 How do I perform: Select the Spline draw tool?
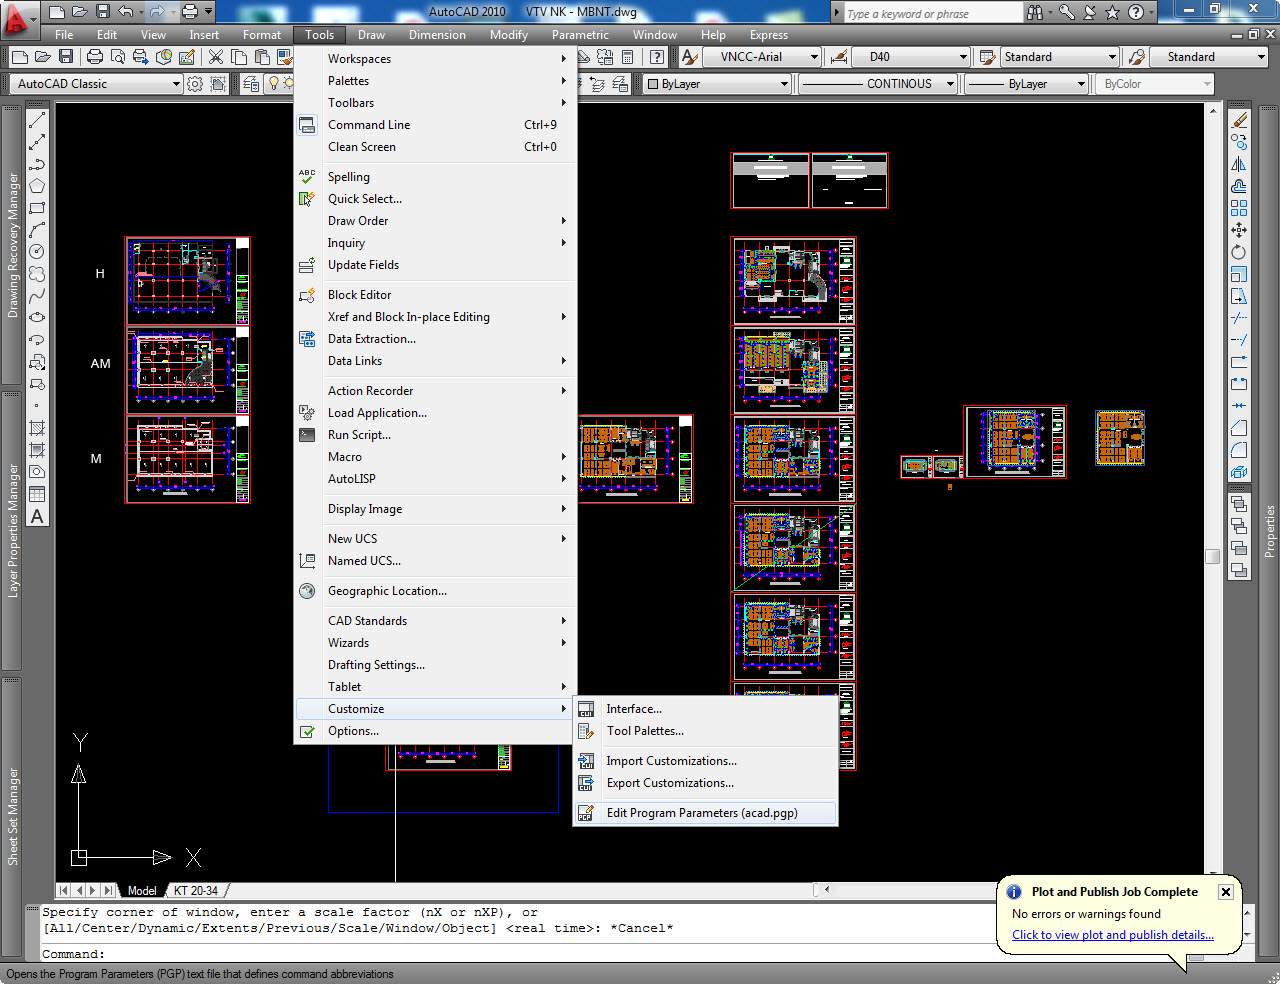click(x=37, y=296)
